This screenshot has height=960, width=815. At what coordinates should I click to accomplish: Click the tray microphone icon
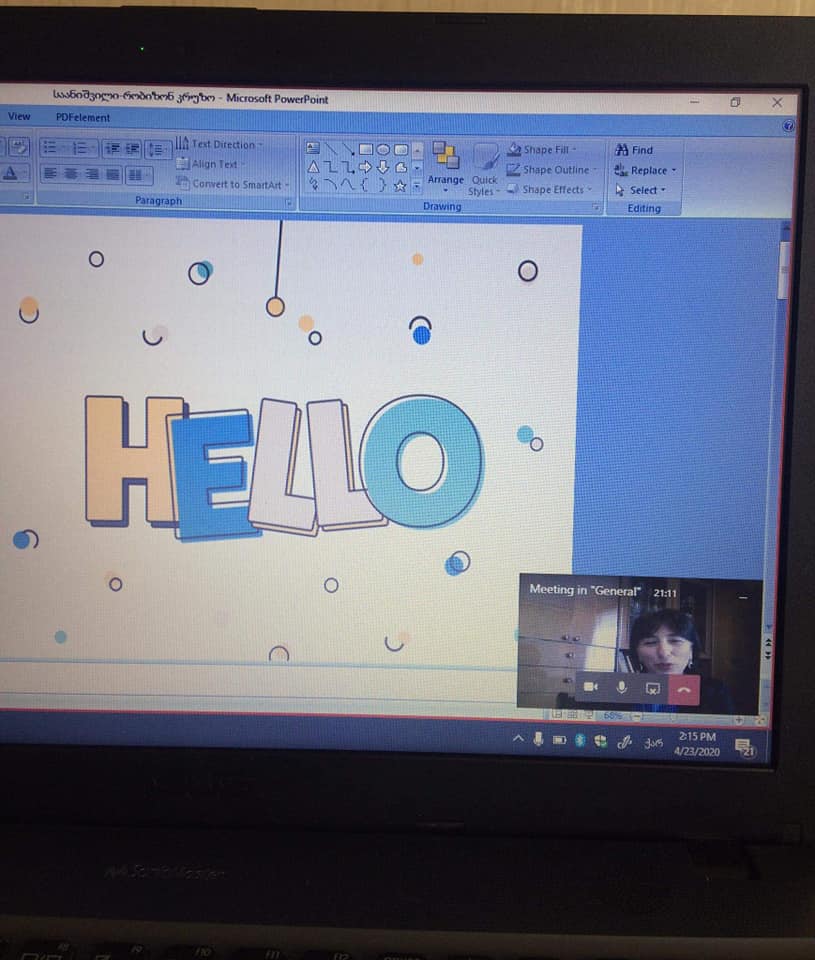pos(538,740)
